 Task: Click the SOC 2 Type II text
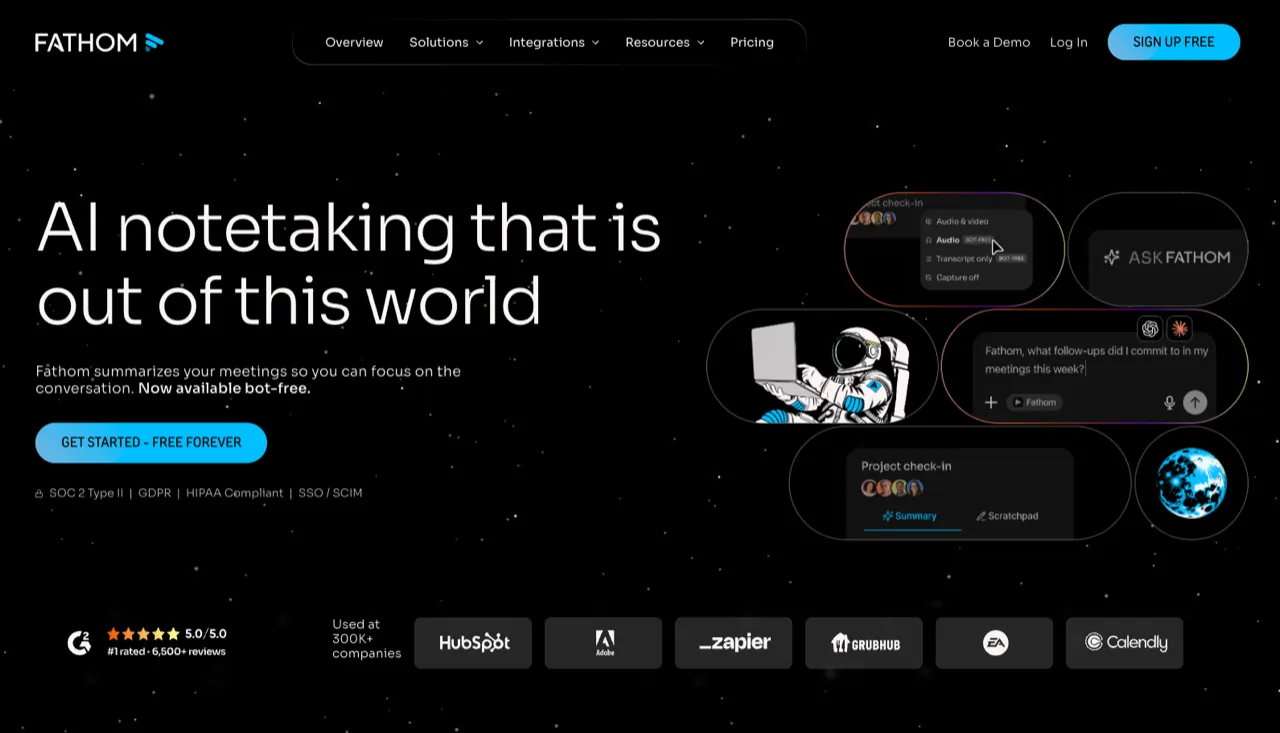(x=86, y=493)
